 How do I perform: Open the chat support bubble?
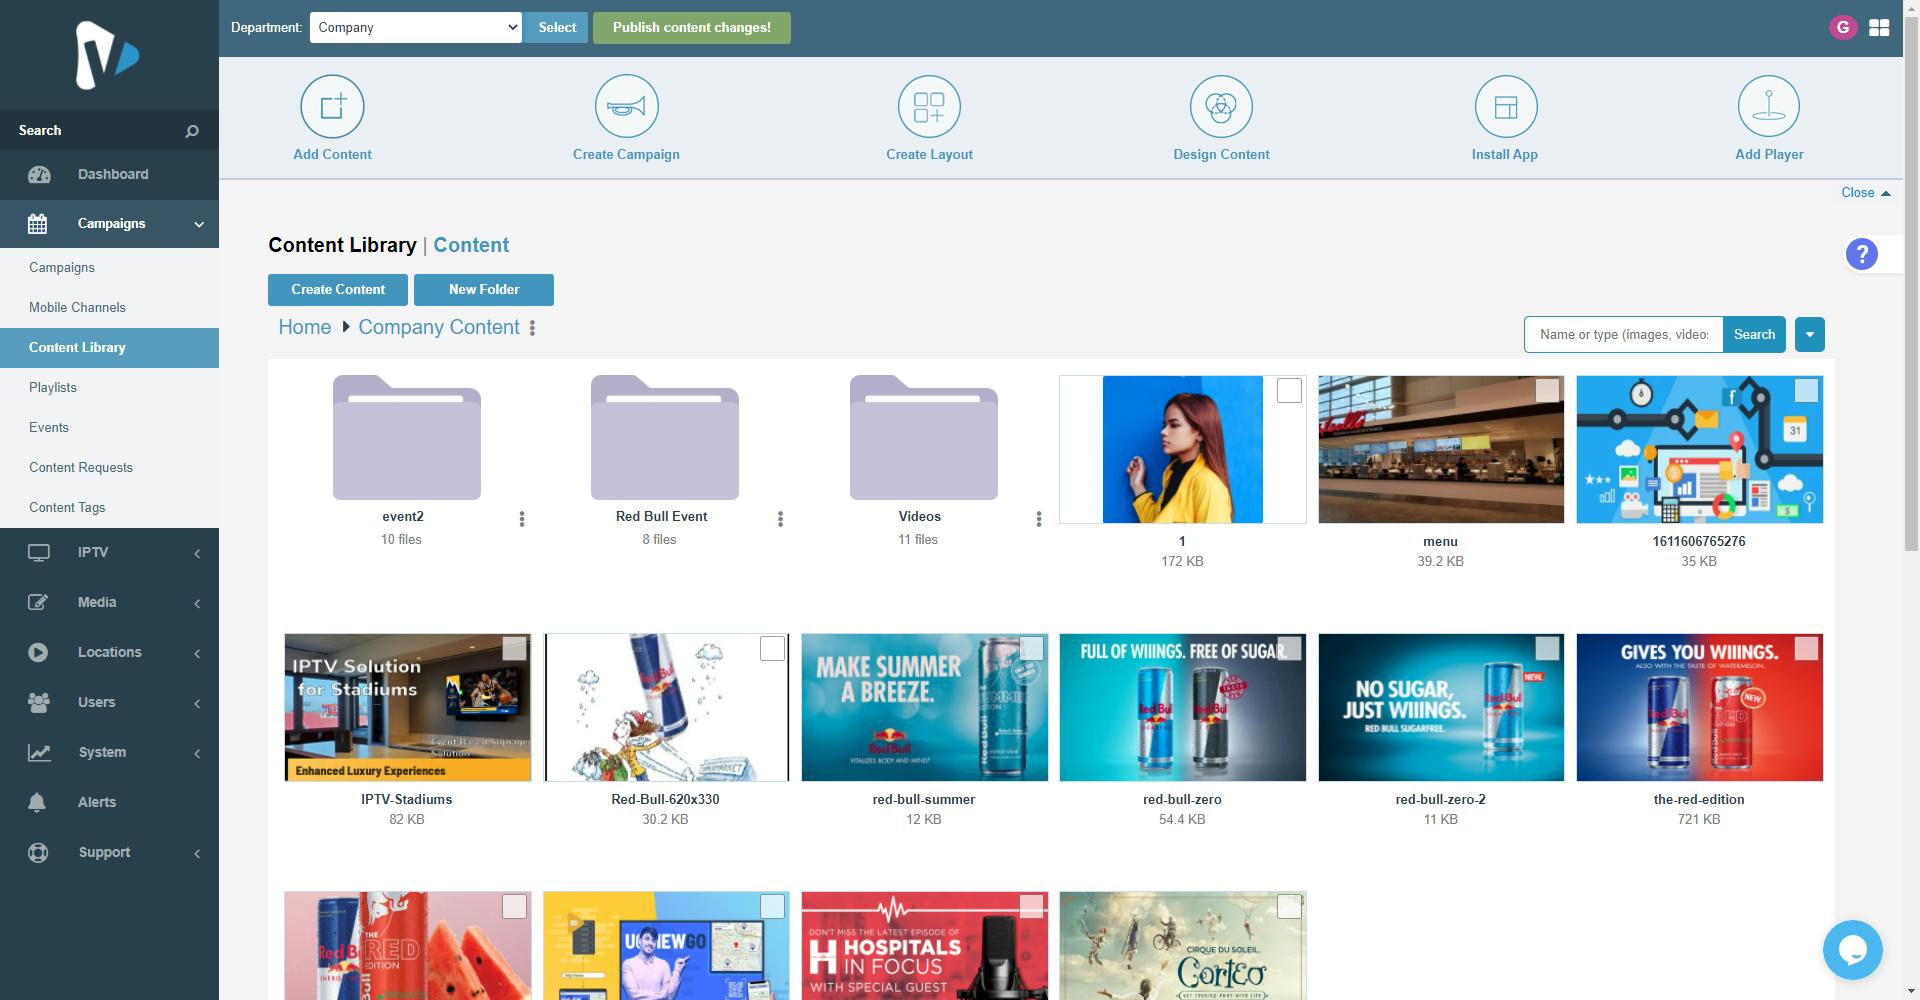(1852, 949)
